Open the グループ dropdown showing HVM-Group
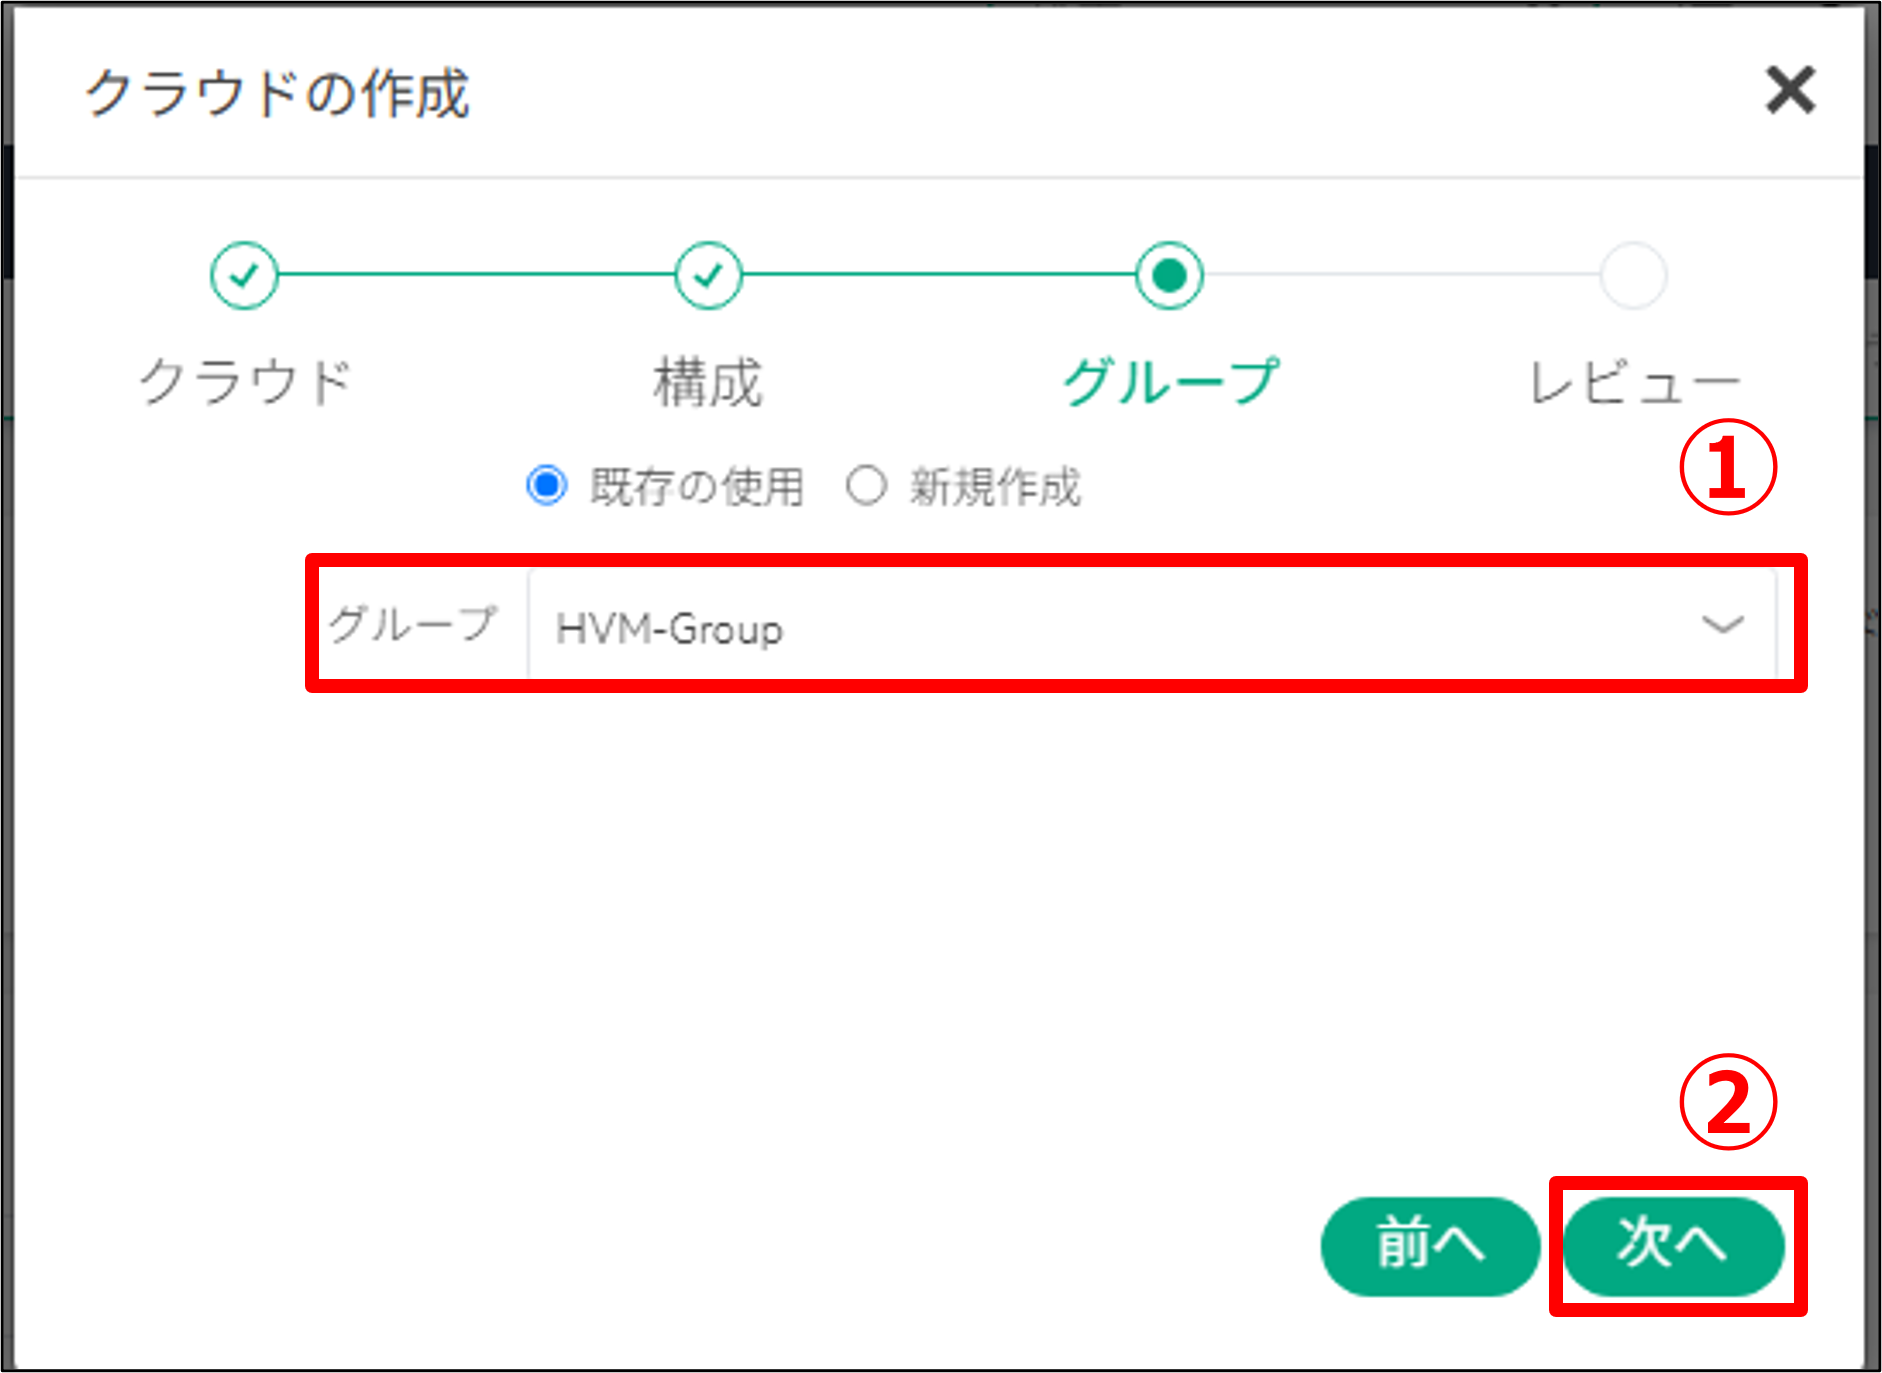The width and height of the screenshot is (1882, 1373). click(1100, 628)
